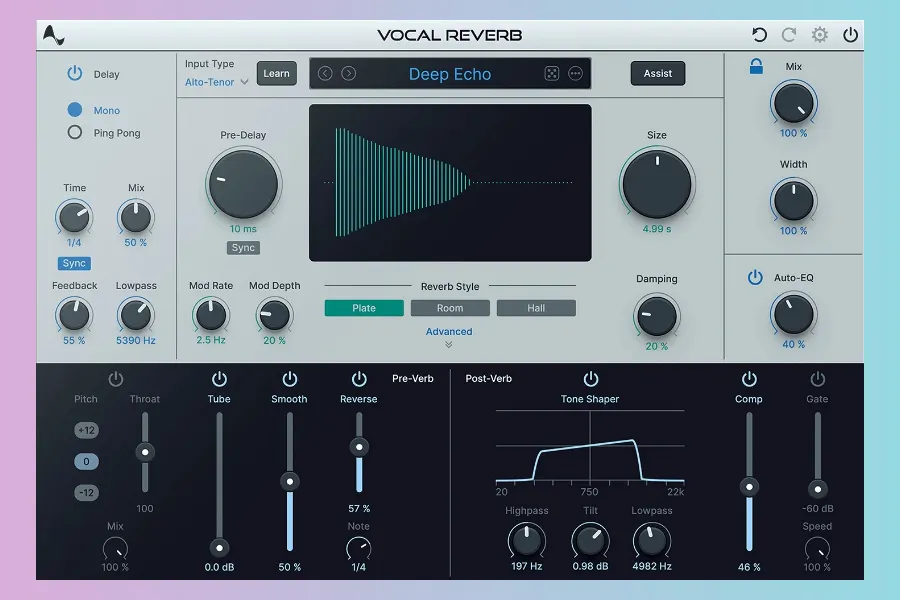
Task: Expand the Advanced reverb settings
Action: [449, 337]
